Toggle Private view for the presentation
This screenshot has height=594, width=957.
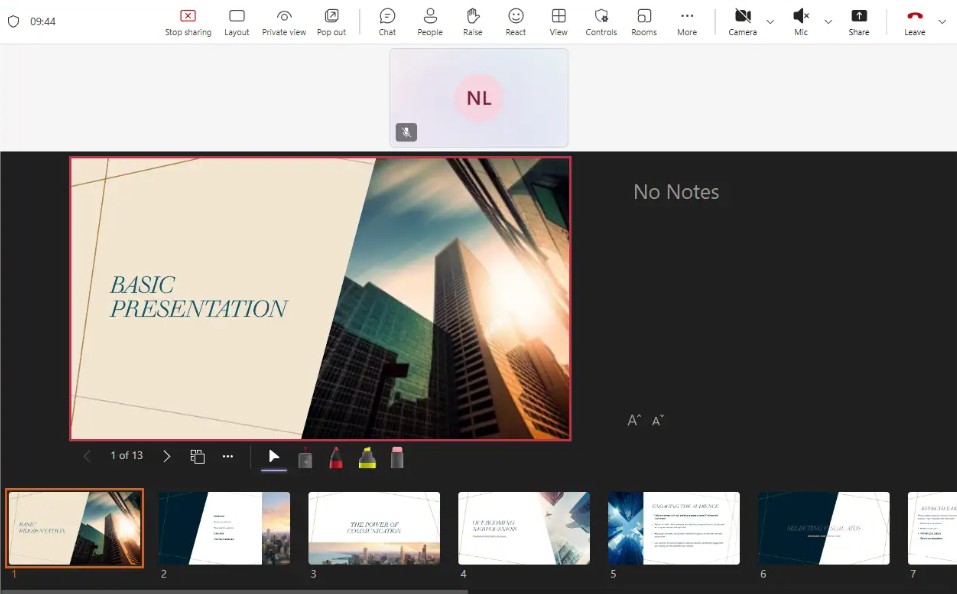284,21
